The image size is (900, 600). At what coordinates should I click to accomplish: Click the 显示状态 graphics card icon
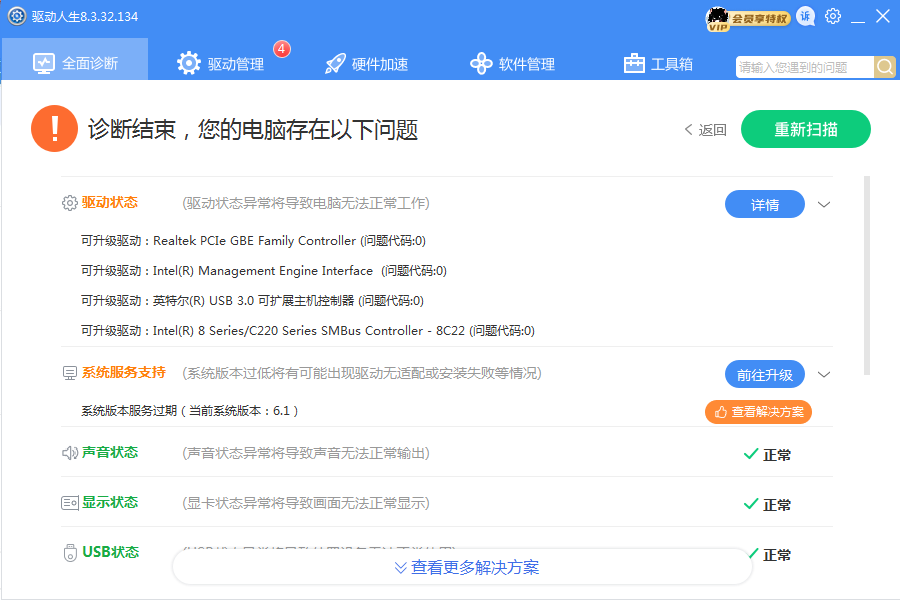(x=69, y=503)
